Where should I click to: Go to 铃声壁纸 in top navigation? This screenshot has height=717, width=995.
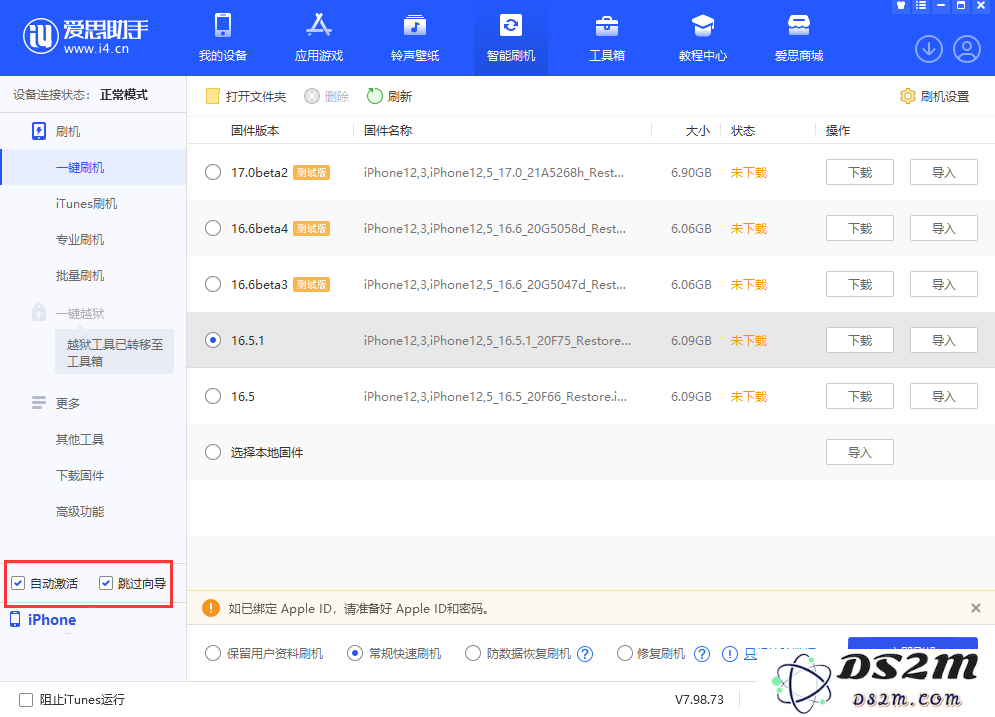coord(415,38)
